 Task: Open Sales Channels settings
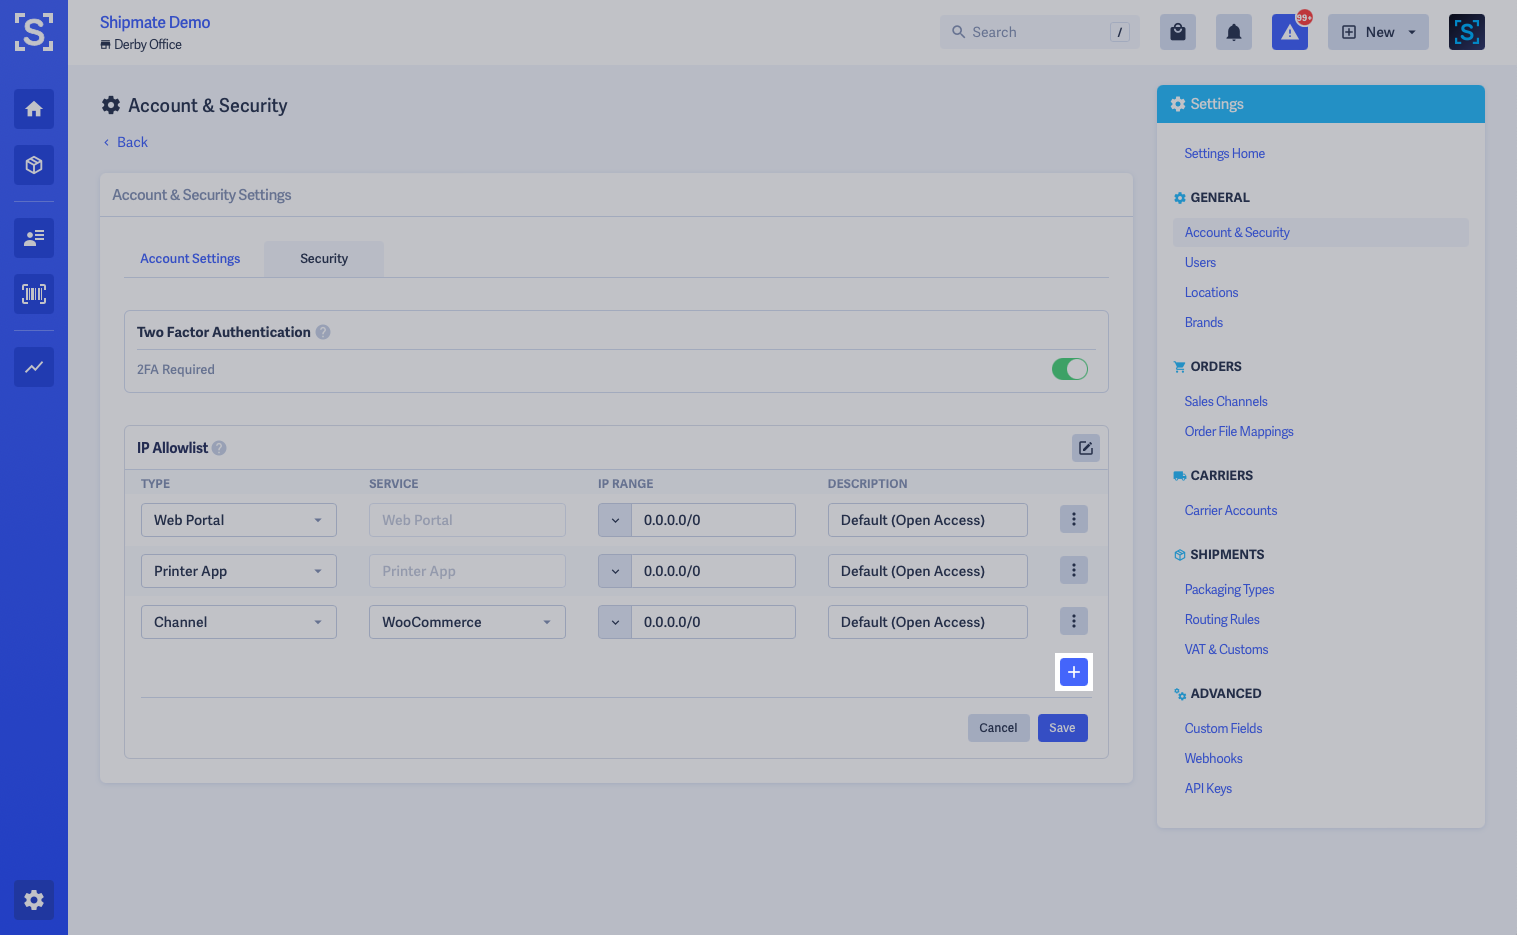(x=1226, y=402)
